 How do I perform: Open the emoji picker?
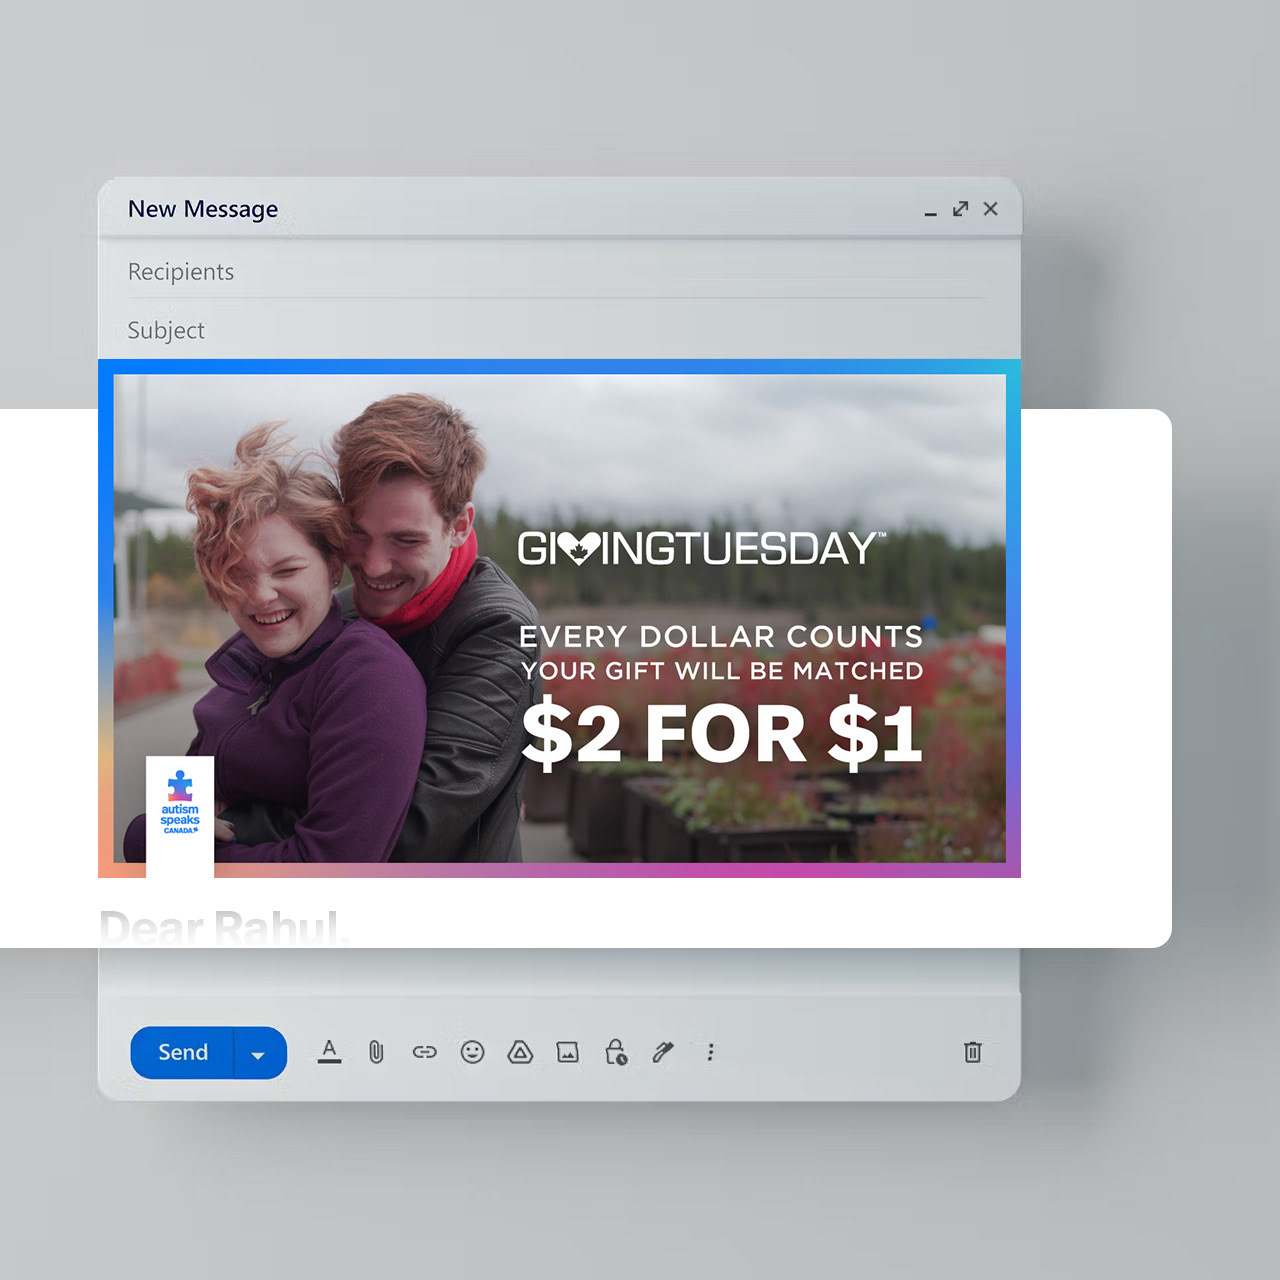point(472,1052)
